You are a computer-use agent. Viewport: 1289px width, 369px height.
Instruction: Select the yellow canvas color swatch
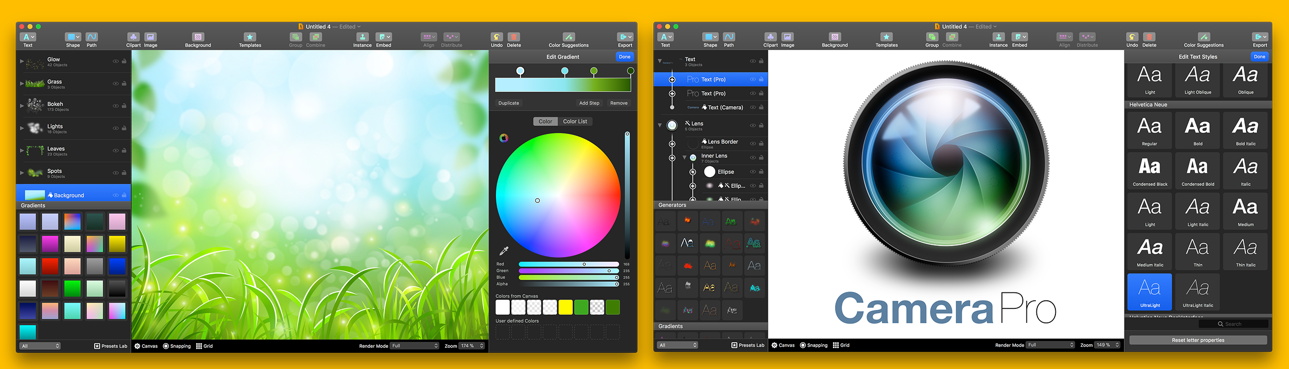coord(565,307)
